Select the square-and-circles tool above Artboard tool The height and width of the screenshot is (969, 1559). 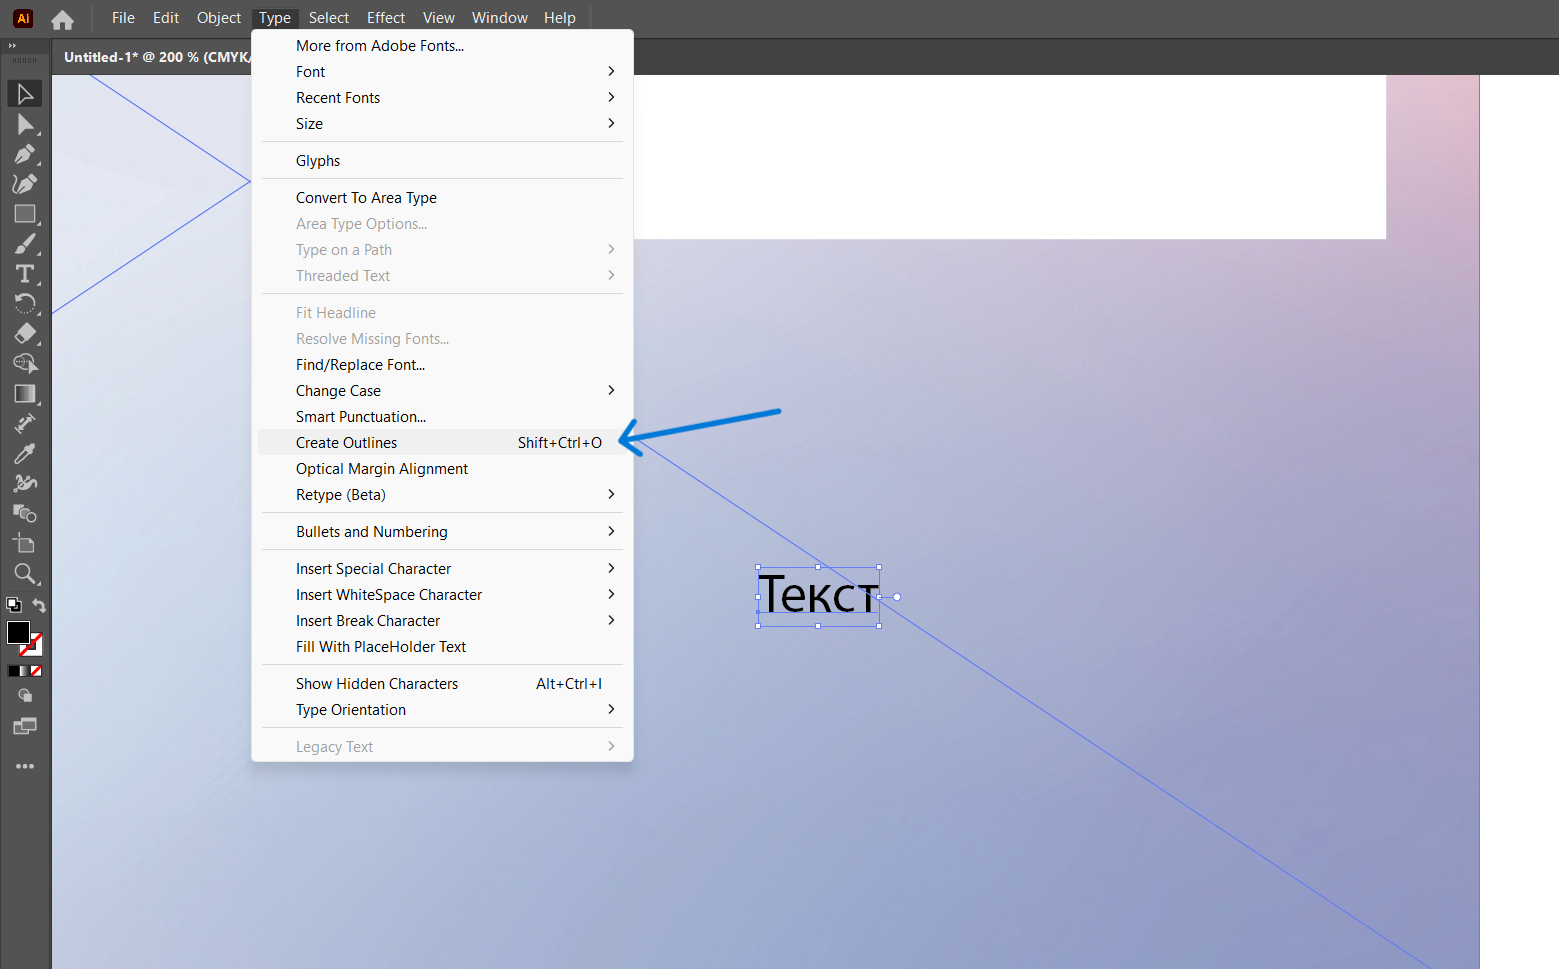coord(25,514)
